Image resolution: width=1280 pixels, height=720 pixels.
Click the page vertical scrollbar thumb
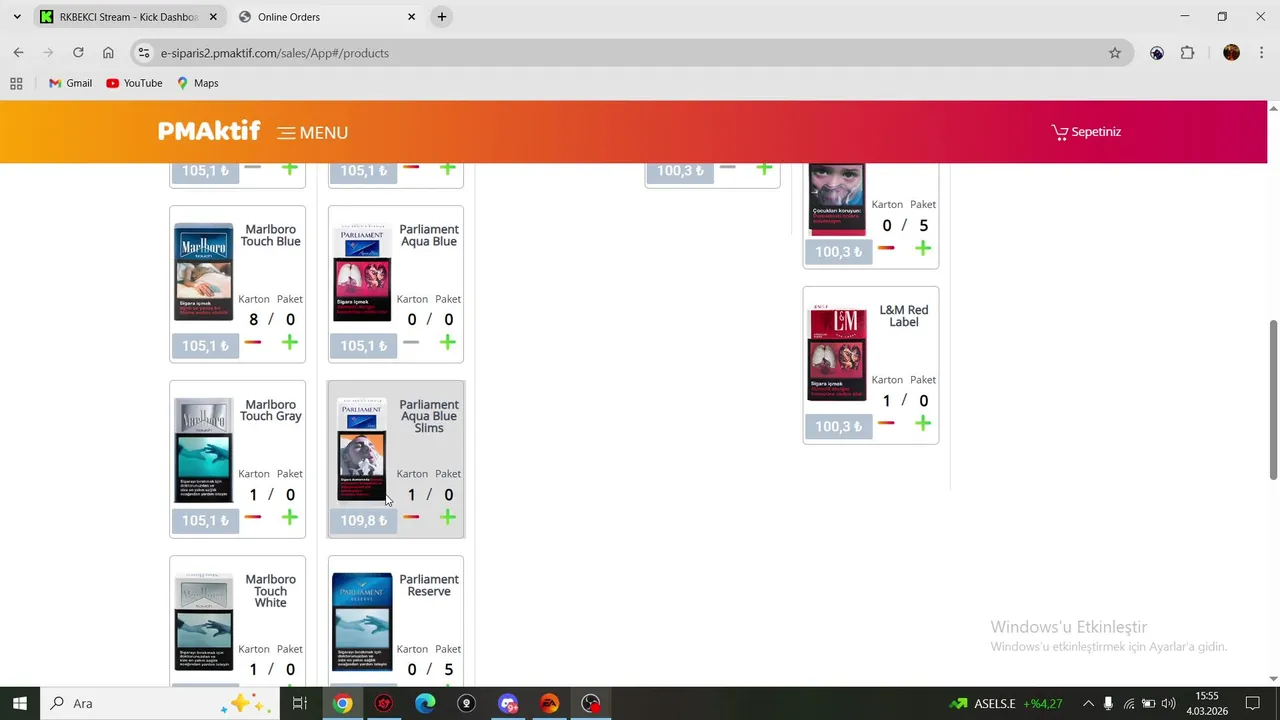(1273, 400)
